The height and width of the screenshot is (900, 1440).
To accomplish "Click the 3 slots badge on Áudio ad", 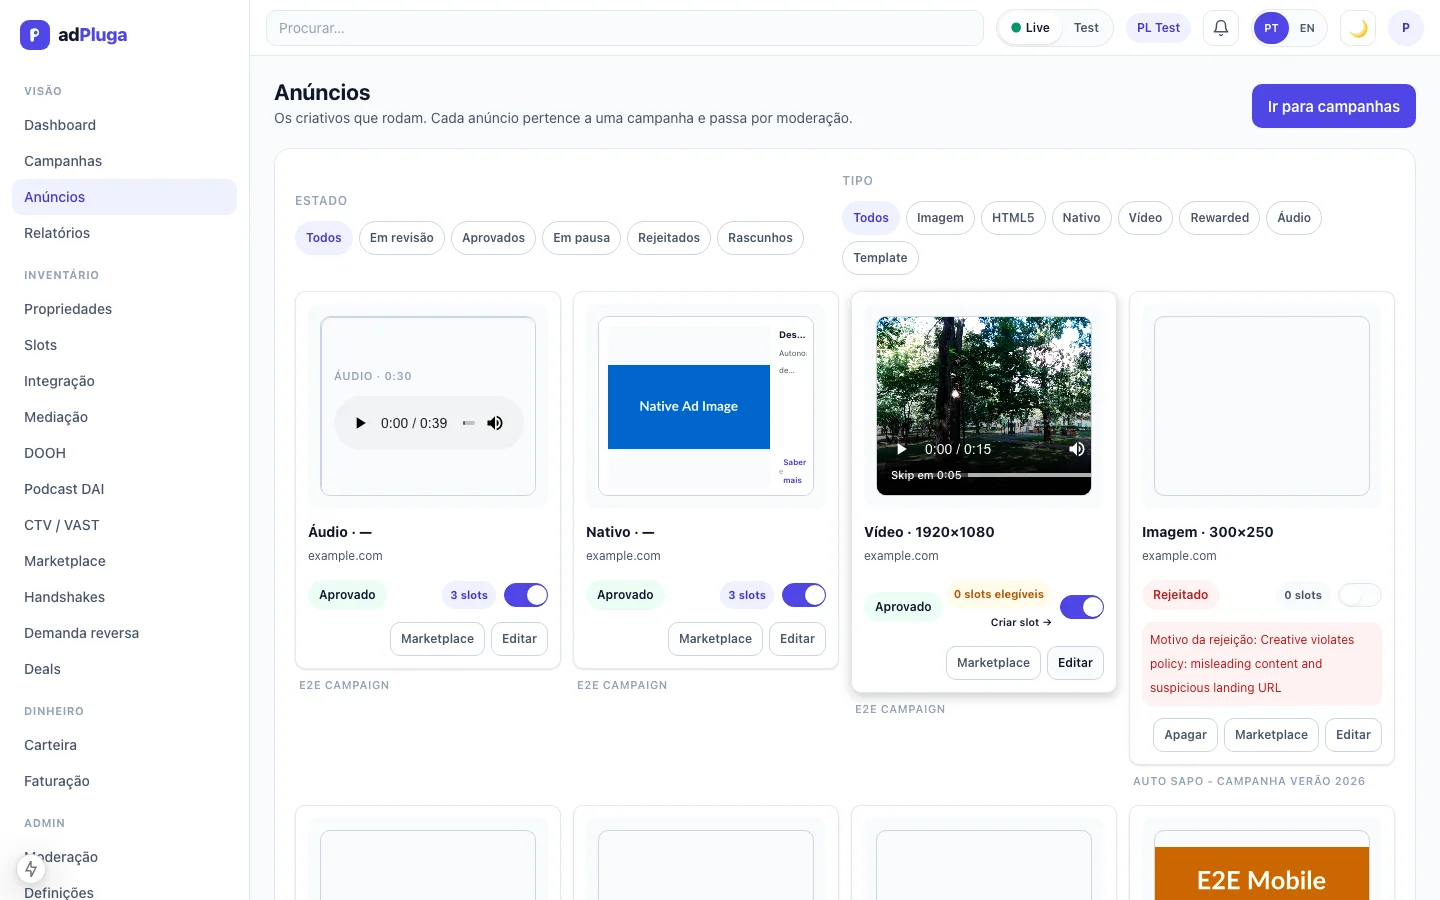I will [x=469, y=595].
